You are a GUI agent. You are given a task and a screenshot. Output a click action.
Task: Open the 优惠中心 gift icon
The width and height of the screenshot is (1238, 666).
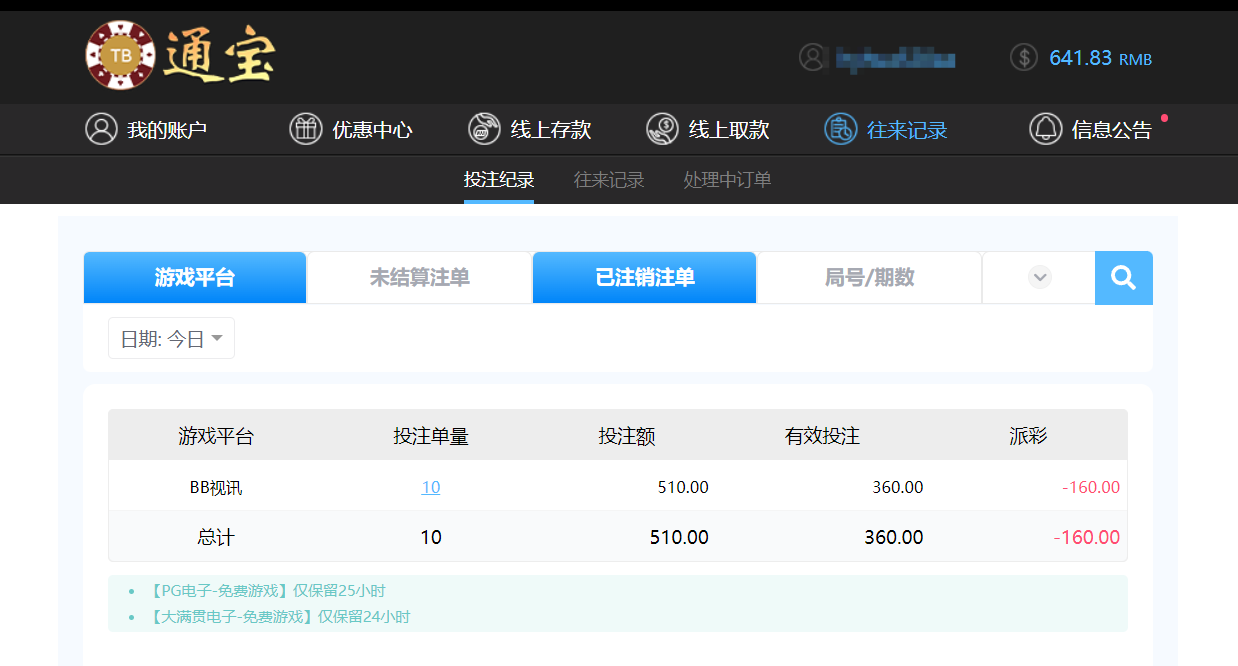click(x=305, y=128)
